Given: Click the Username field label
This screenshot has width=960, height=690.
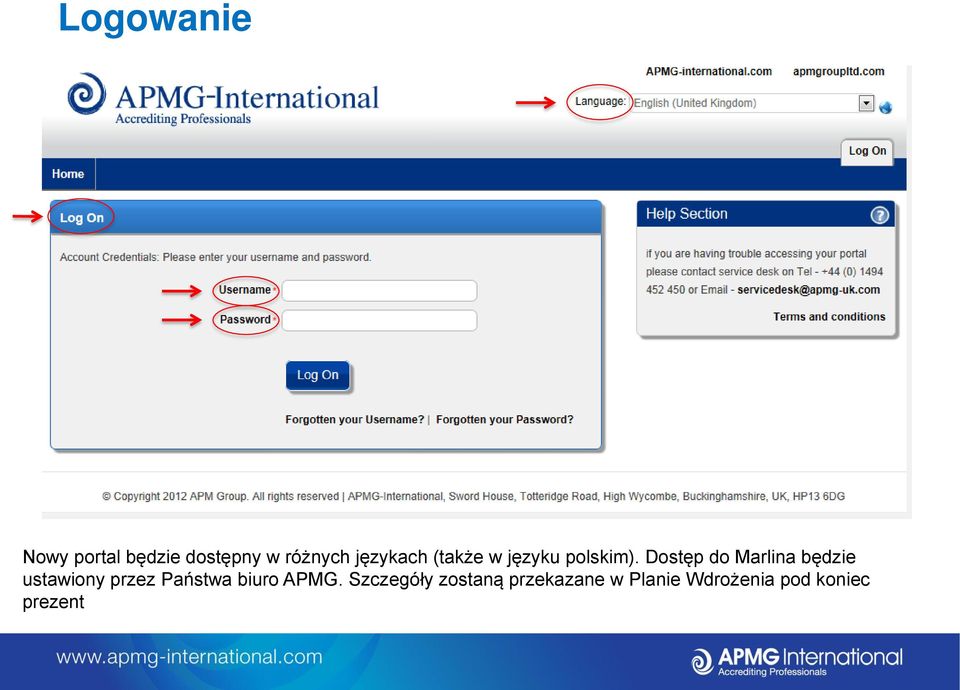Looking at the screenshot, I should click(x=245, y=290).
